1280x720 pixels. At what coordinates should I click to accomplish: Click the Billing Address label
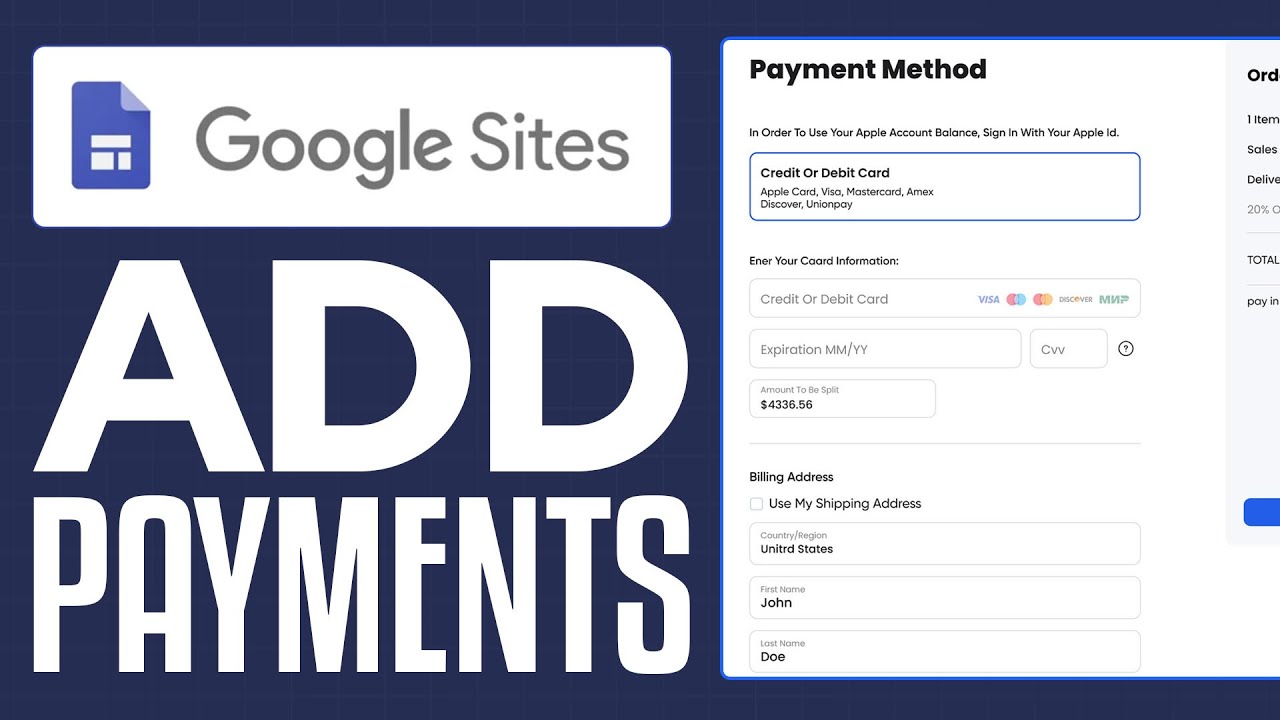pyautogui.click(x=791, y=477)
